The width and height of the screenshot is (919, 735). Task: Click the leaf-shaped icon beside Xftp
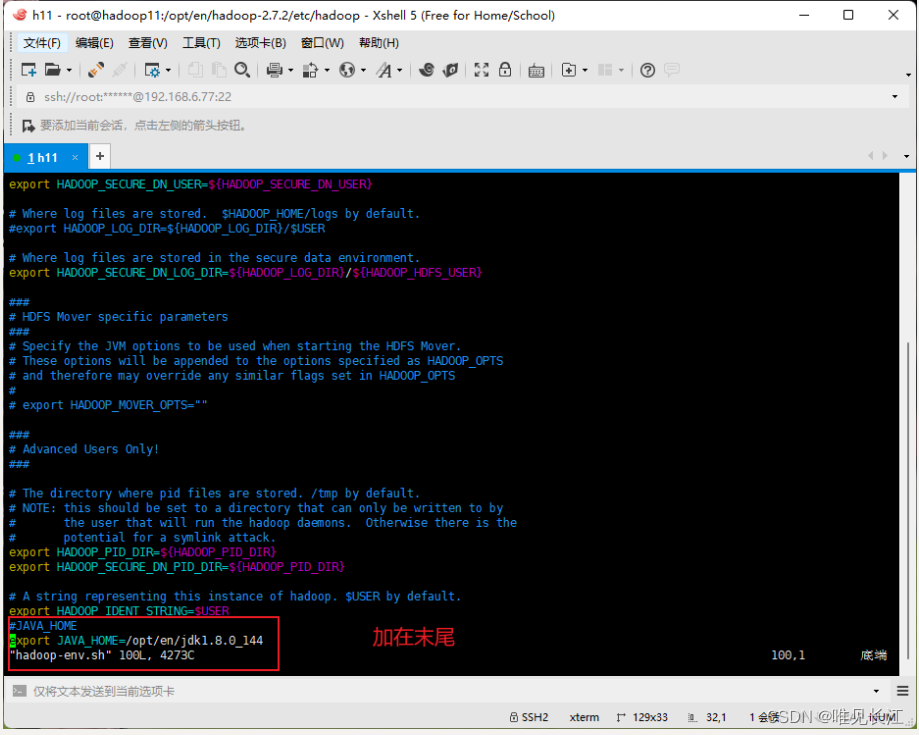(450, 70)
